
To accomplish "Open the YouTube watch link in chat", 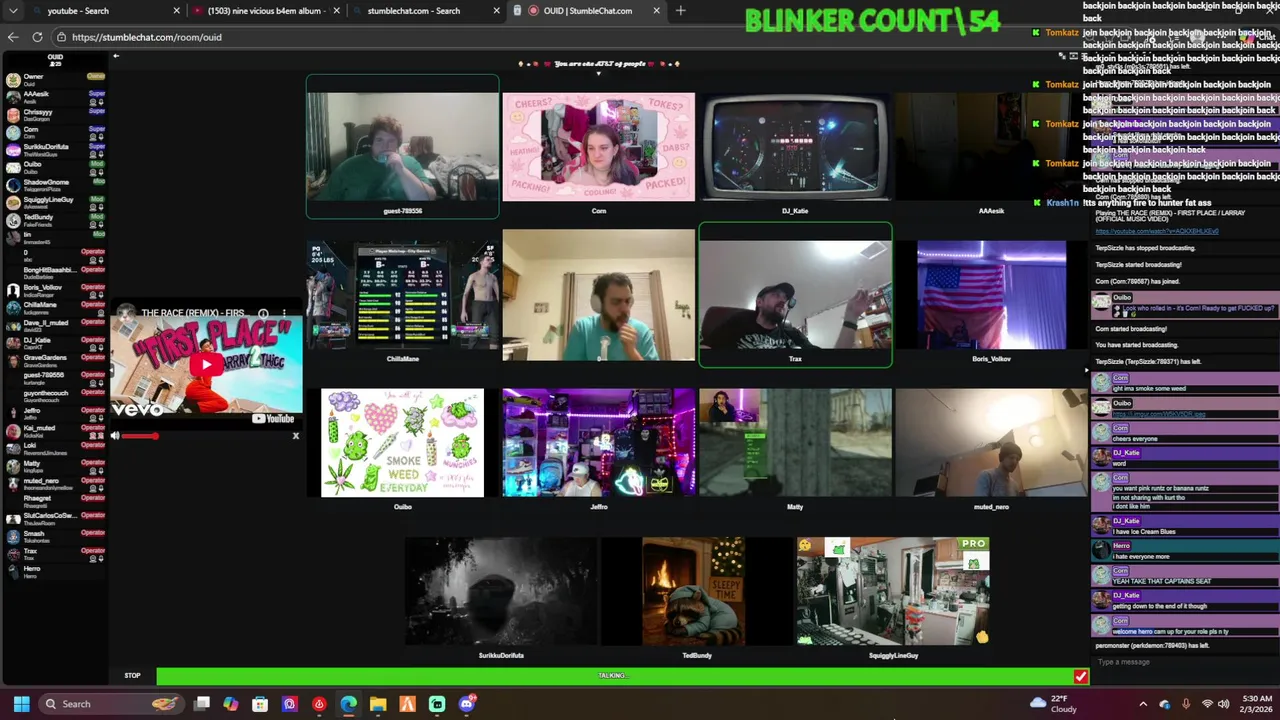I will click(1157, 231).
